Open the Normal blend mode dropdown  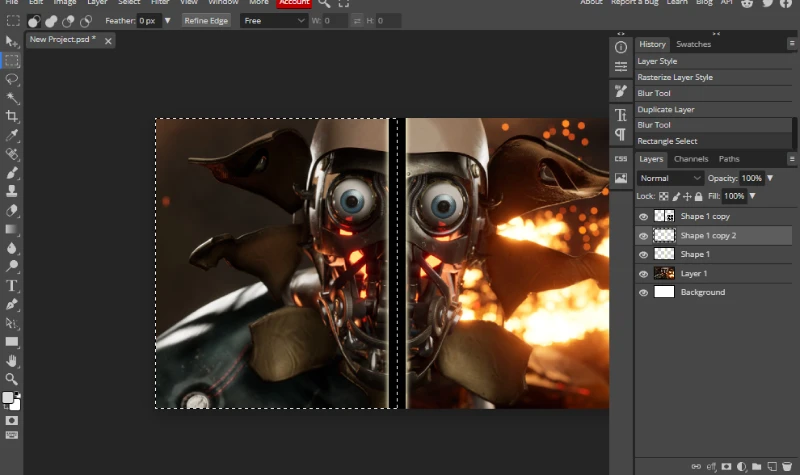tap(670, 178)
